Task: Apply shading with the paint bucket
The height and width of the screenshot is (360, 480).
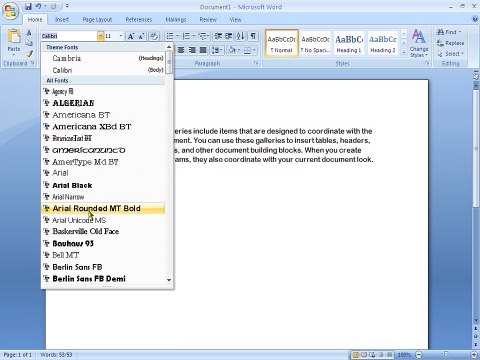Action: tap(232, 50)
